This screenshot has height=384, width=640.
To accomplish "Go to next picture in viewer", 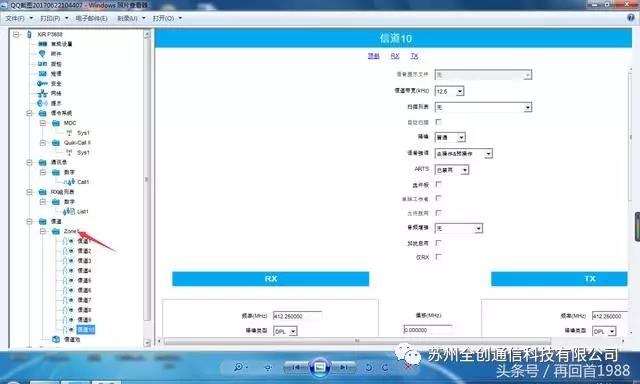I will [x=344, y=367].
